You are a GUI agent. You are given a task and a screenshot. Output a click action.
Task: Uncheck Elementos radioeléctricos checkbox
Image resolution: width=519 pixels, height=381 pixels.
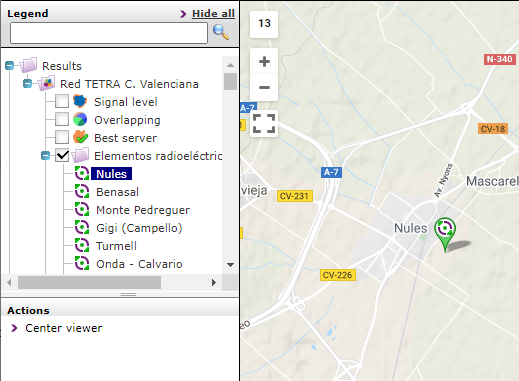pos(62,155)
